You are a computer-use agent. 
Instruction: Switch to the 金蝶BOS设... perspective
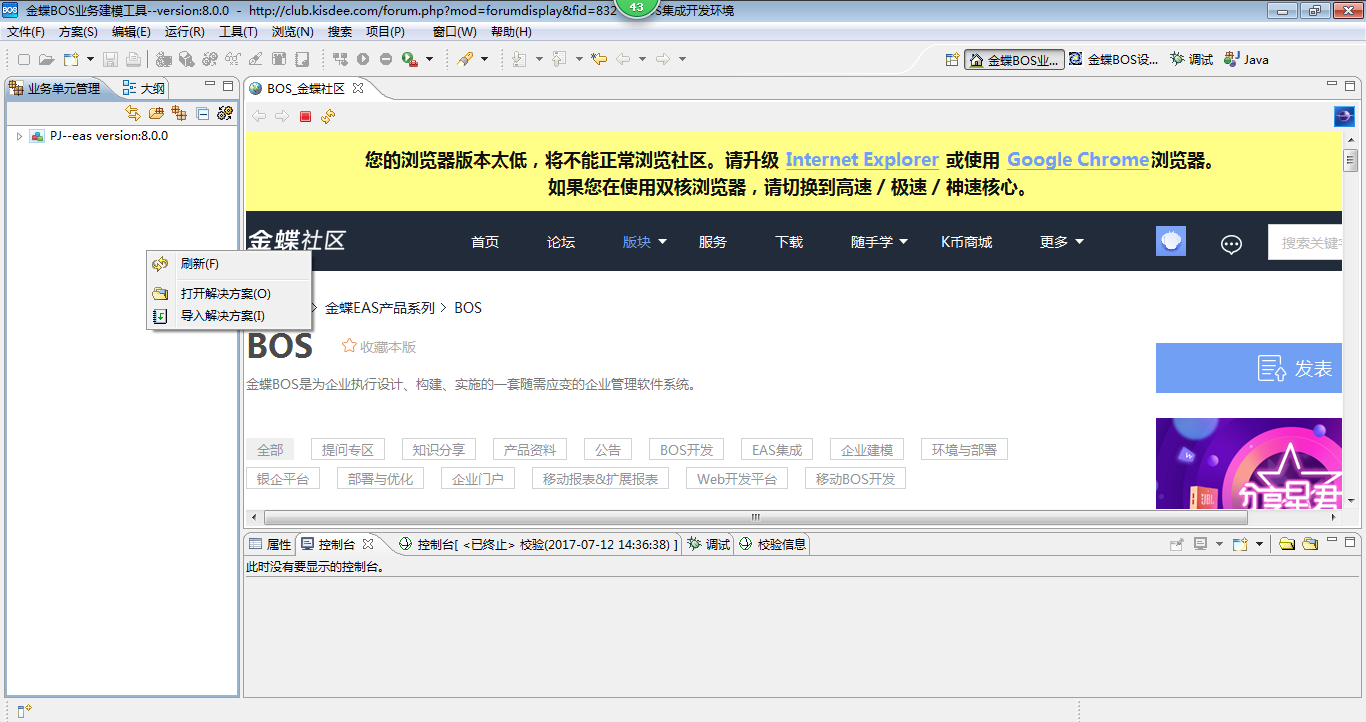click(x=1113, y=59)
